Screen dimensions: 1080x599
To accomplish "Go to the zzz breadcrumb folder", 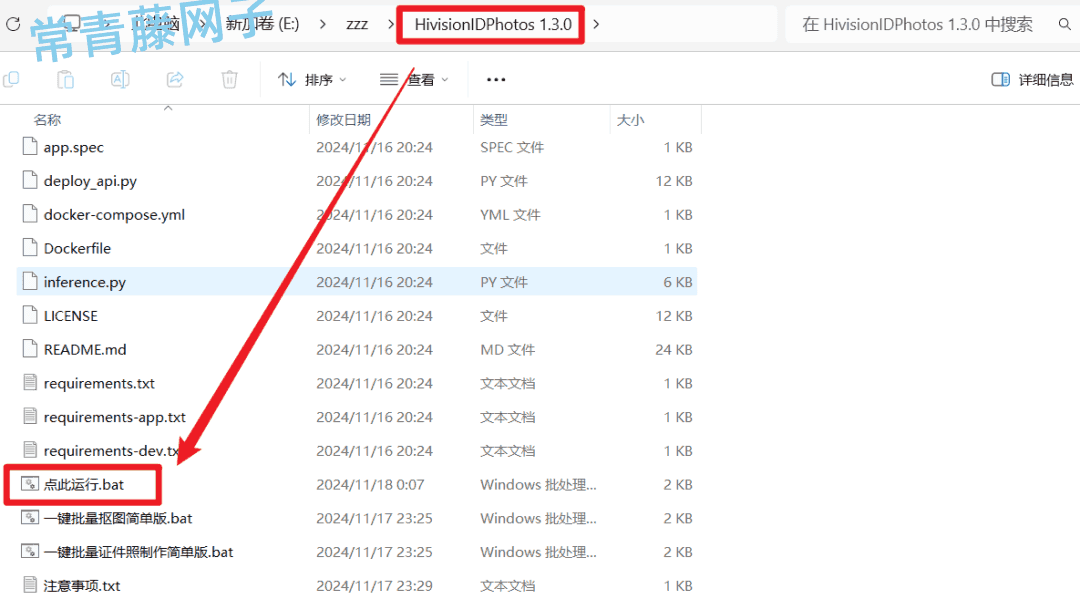I will (x=357, y=25).
